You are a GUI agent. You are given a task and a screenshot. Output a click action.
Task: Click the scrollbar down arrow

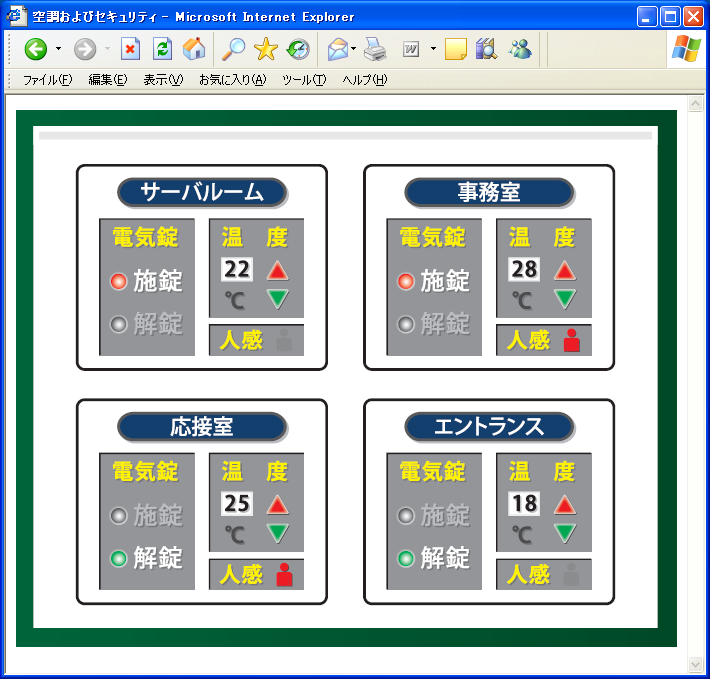pyautogui.click(x=695, y=664)
